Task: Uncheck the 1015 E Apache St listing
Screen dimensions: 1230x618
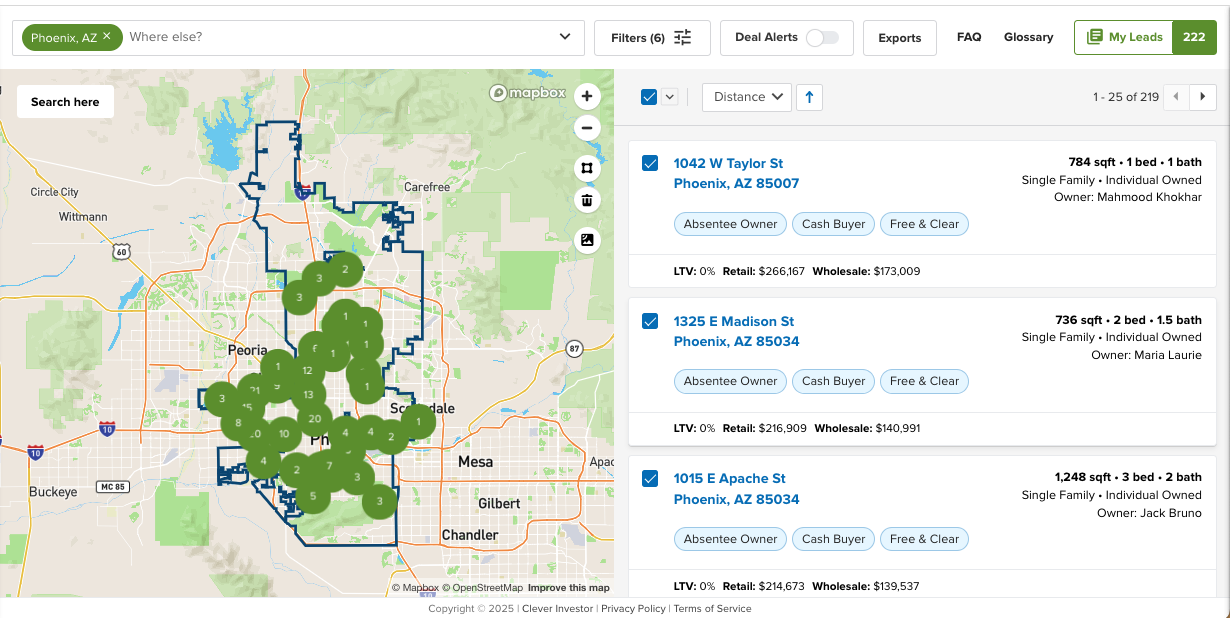Action: click(650, 479)
